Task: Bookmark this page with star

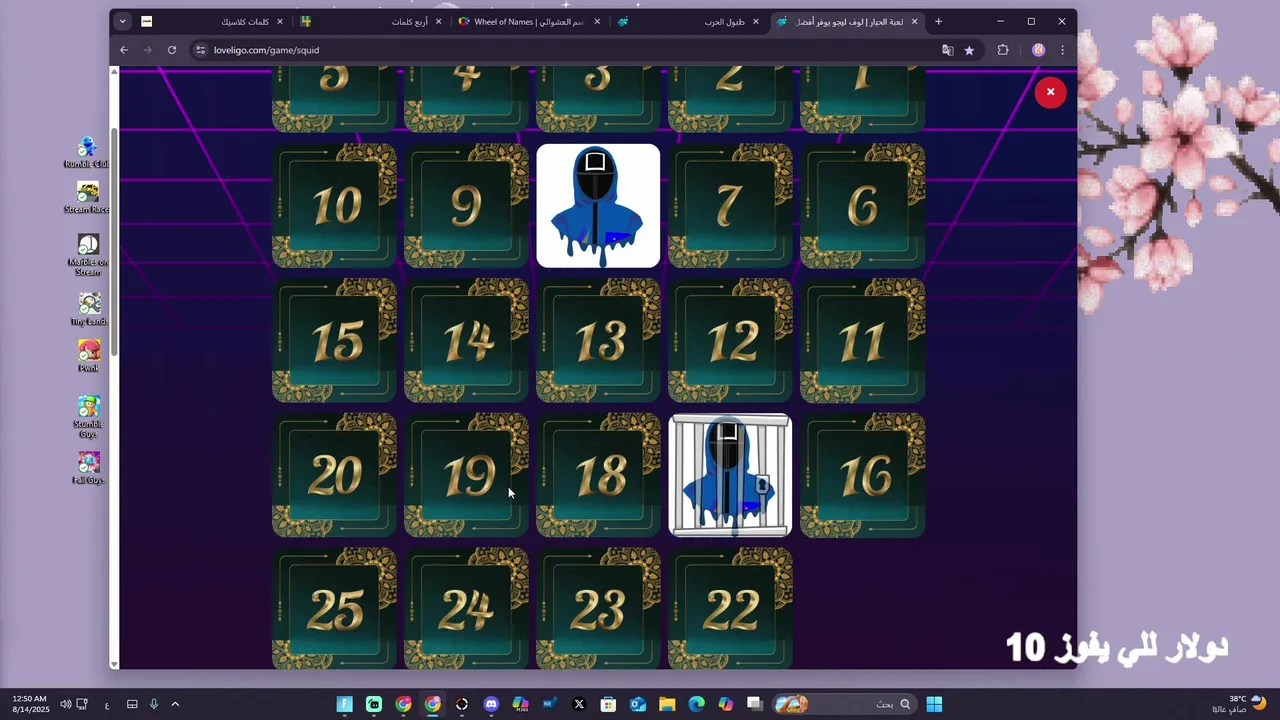Action: click(969, 50)
